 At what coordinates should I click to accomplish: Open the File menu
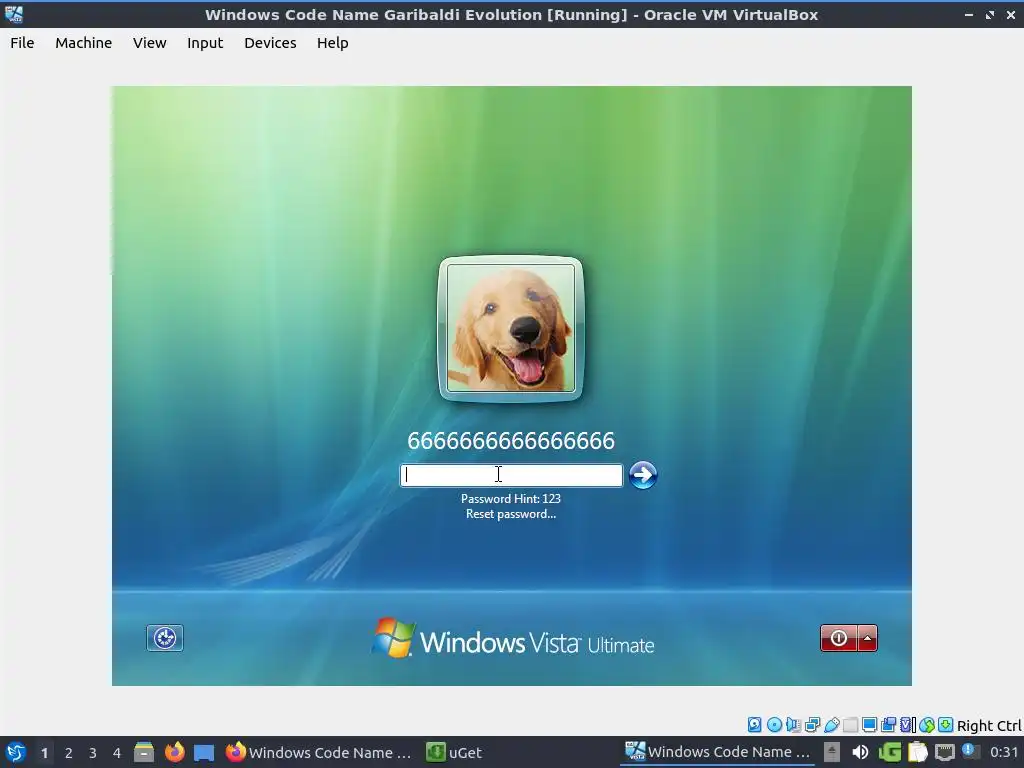22,43
